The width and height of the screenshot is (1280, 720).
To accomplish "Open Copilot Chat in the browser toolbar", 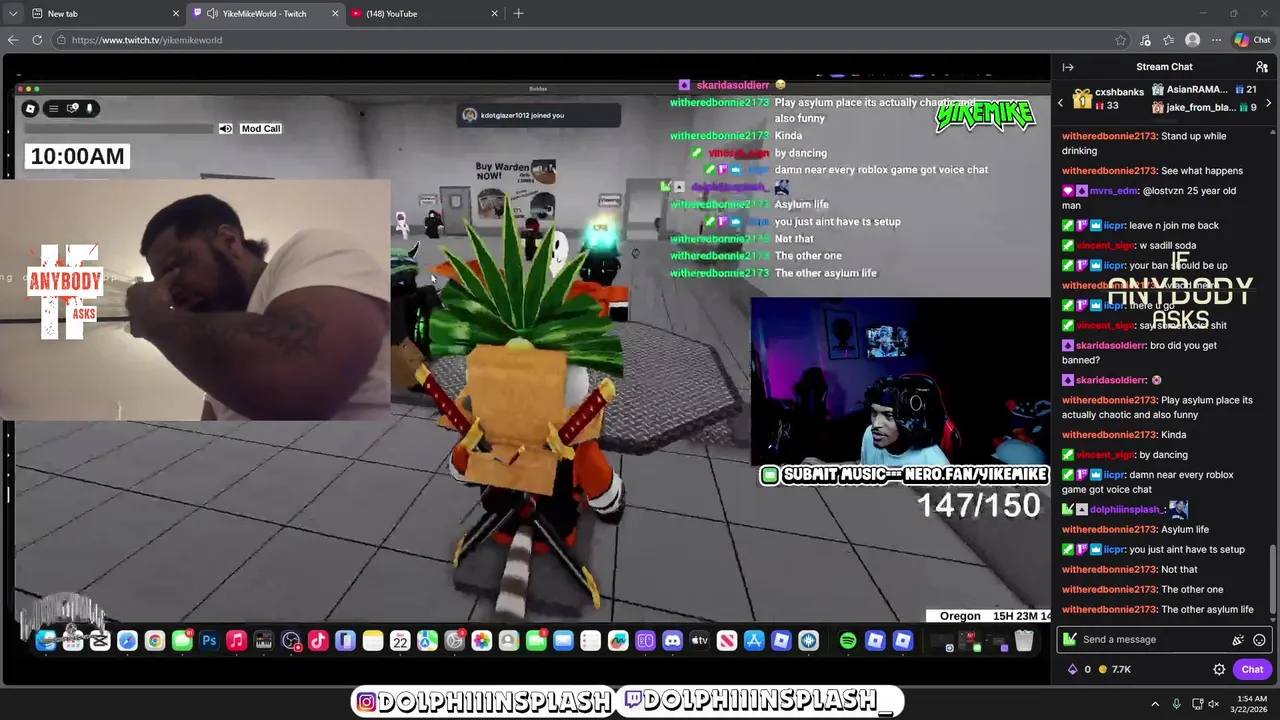I will 1252,40.
